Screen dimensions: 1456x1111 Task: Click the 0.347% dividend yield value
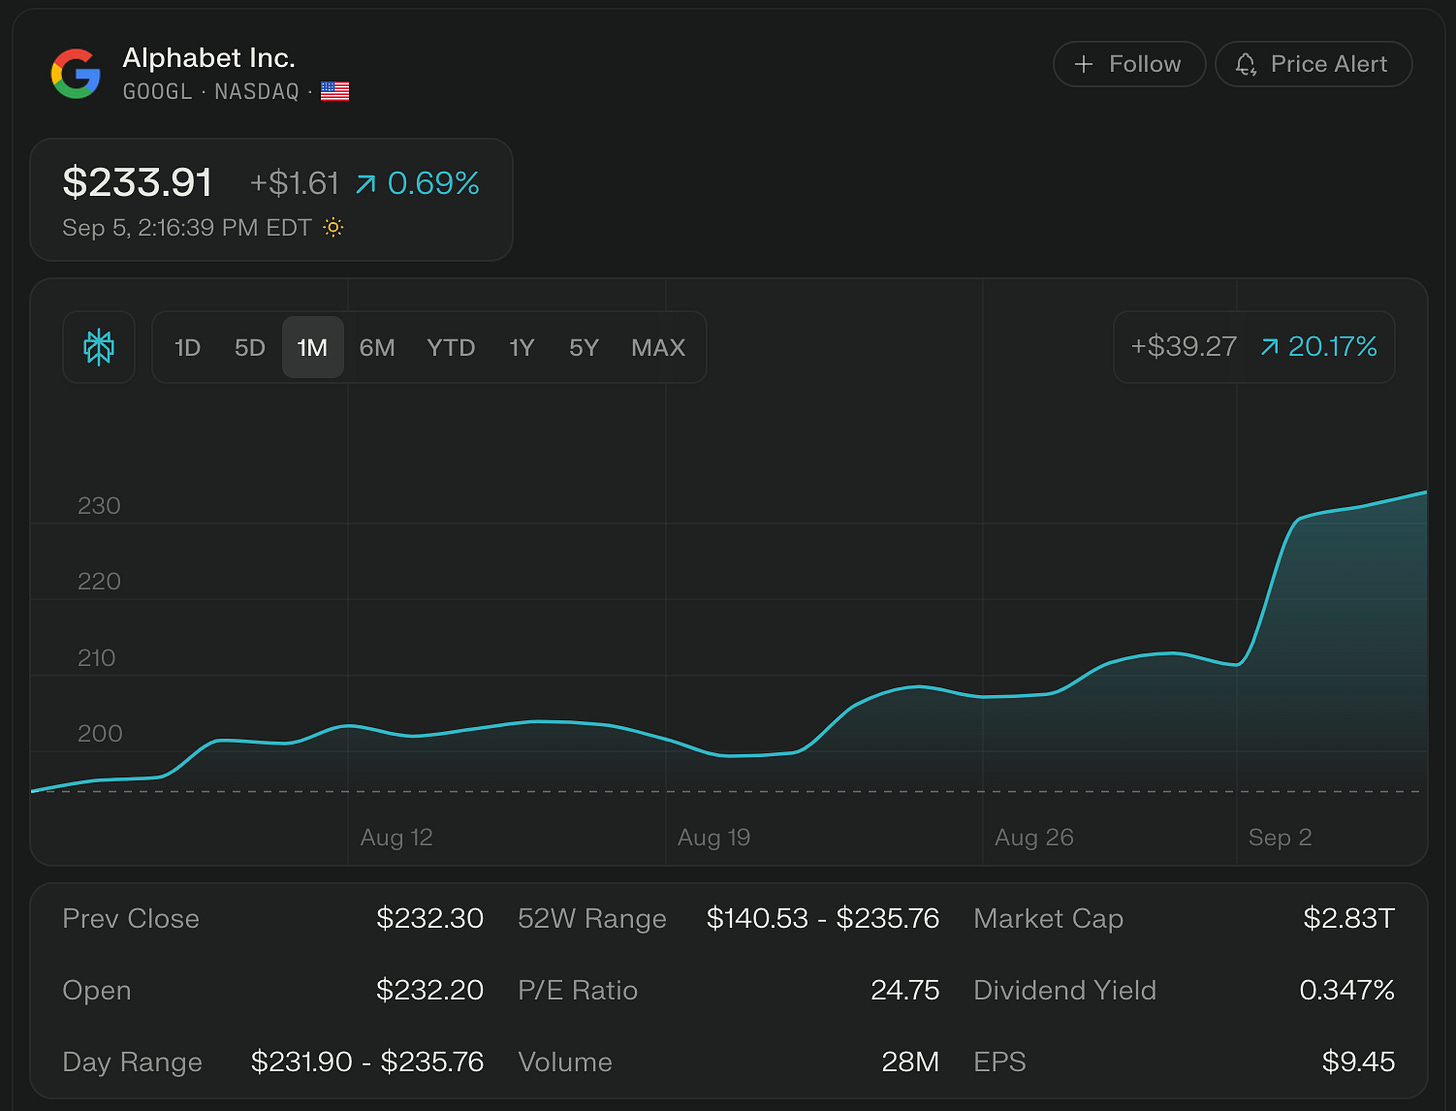1347,991
